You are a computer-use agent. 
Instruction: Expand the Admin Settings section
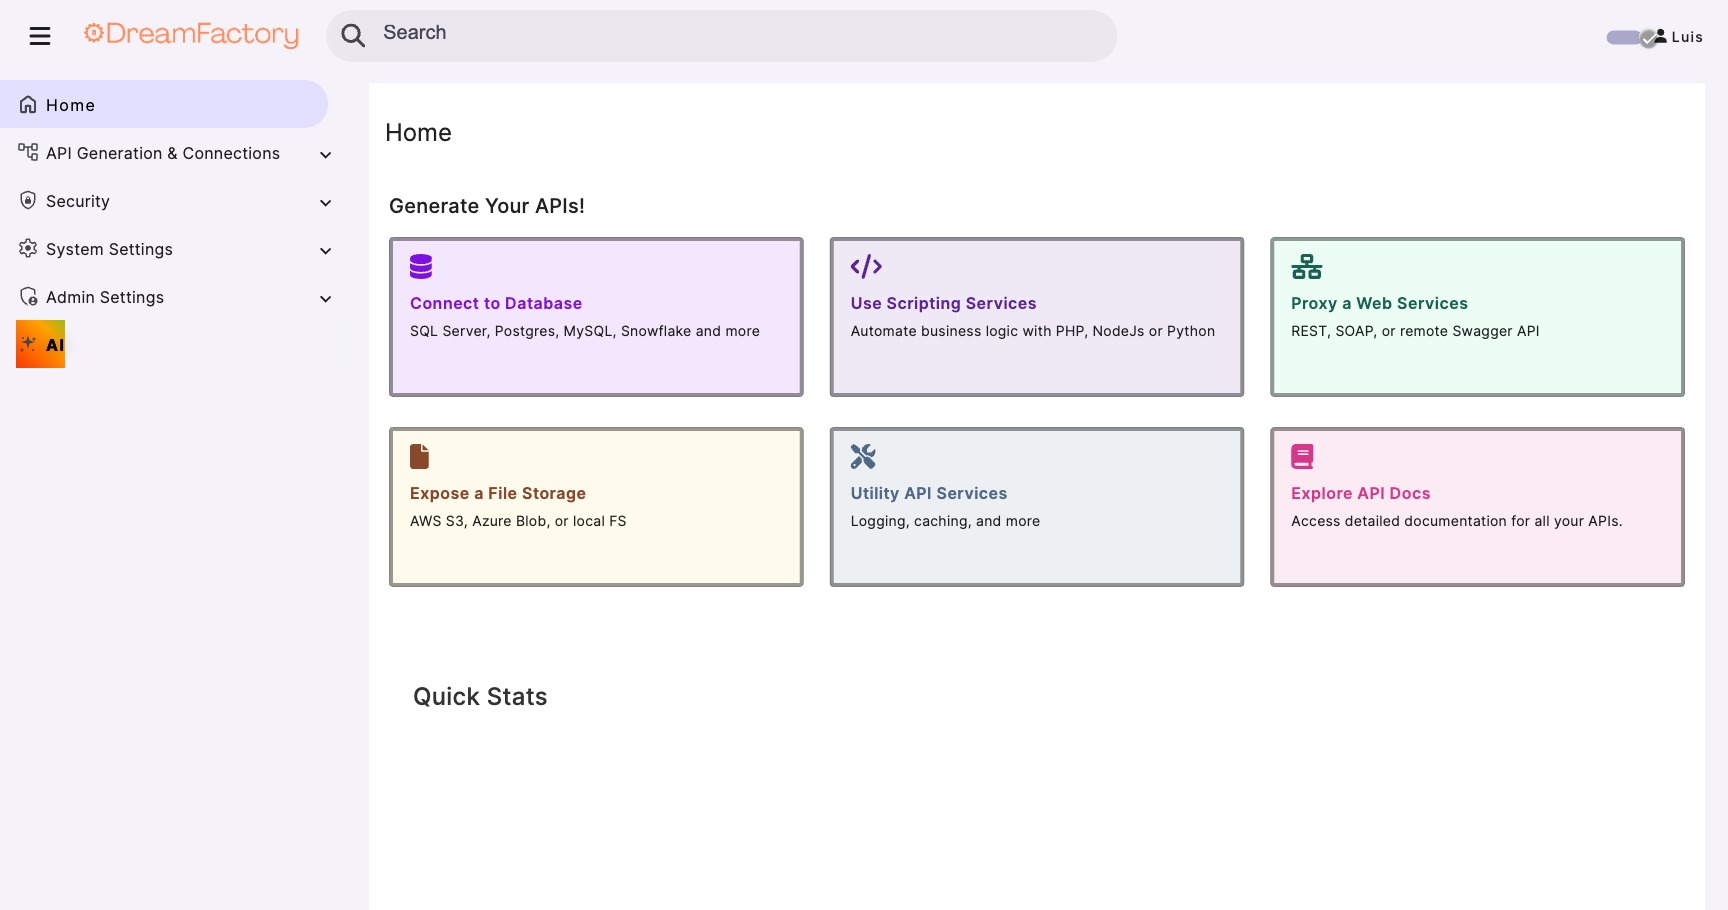[325, 298]
